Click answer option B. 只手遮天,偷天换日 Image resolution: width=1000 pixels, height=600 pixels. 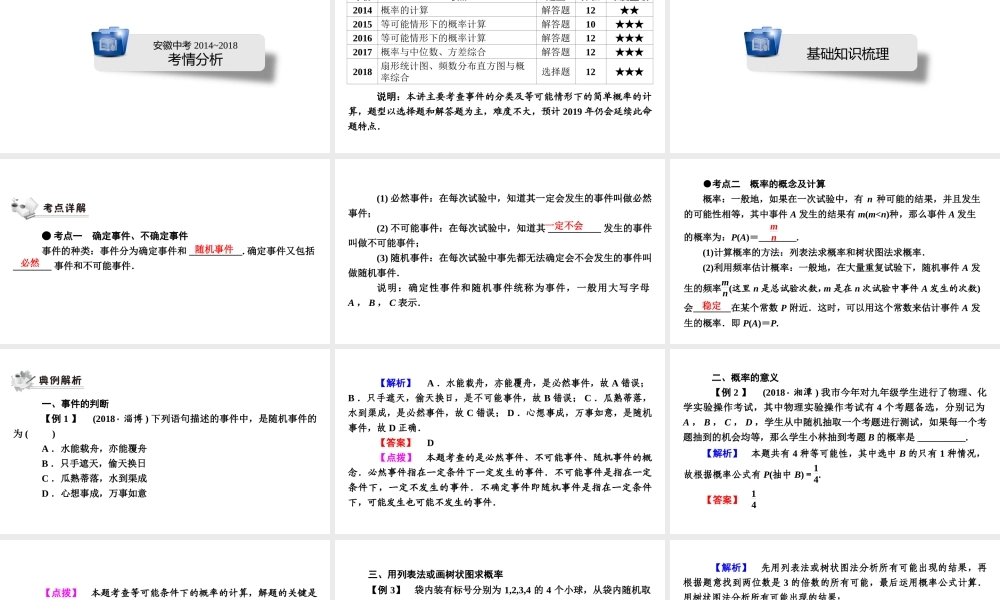[x=94, y=464]
